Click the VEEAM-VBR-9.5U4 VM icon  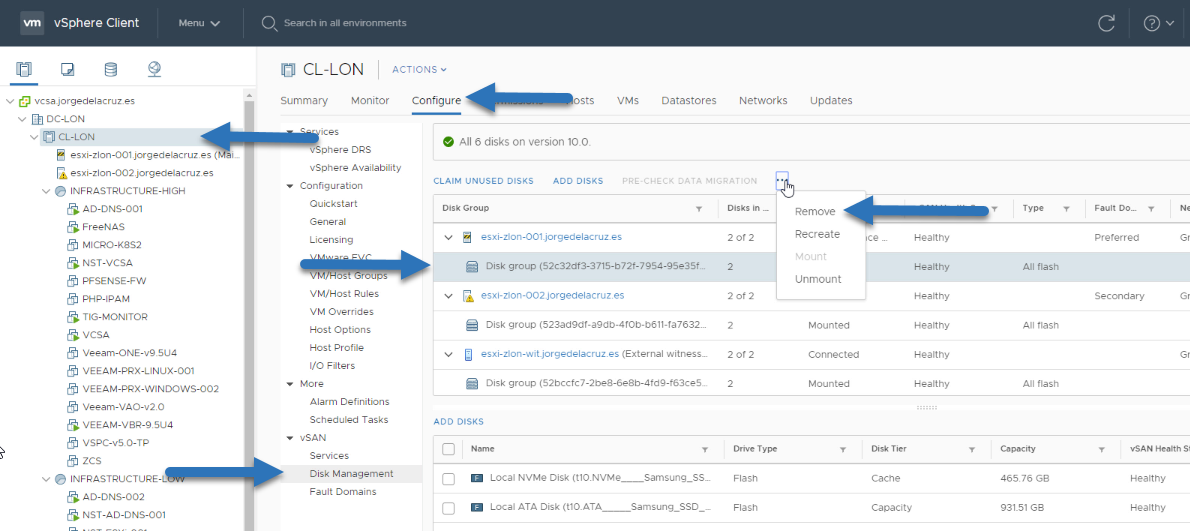click(x=74, y=425)
